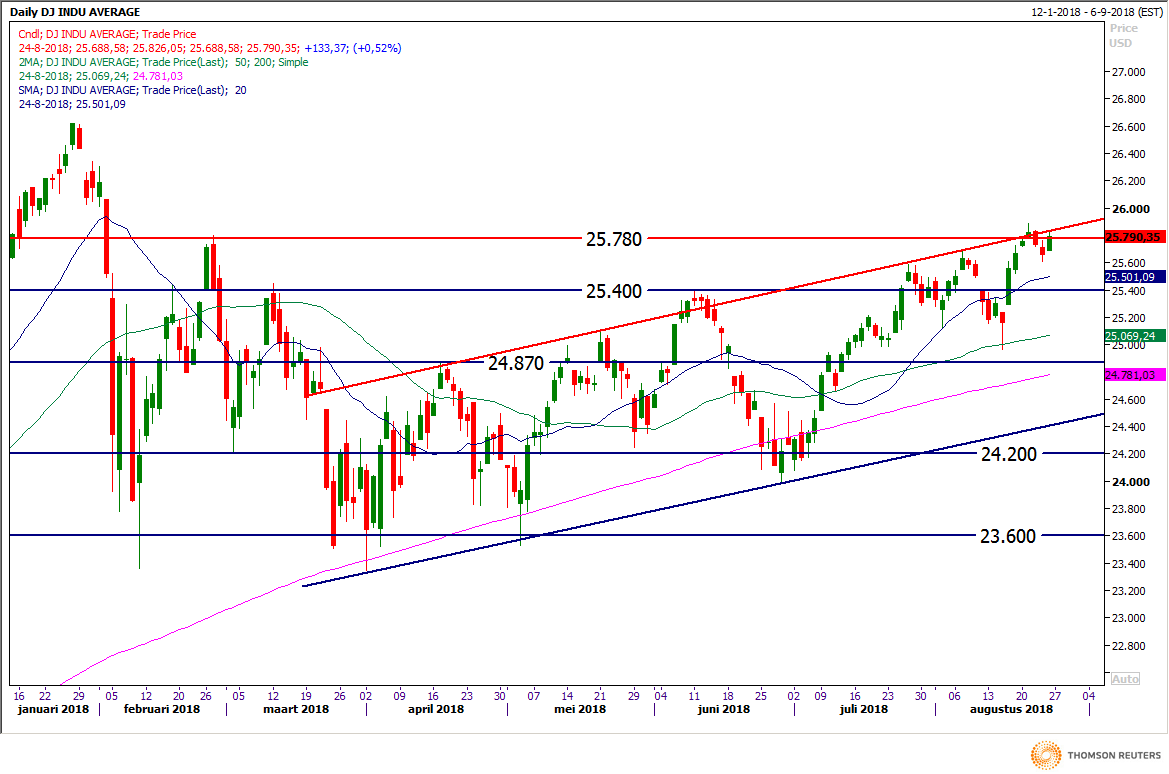The width and height of the screenshot is (1169, 774).
Task: Click the 'april 2018' month label
Action: [x=435, y=709]
